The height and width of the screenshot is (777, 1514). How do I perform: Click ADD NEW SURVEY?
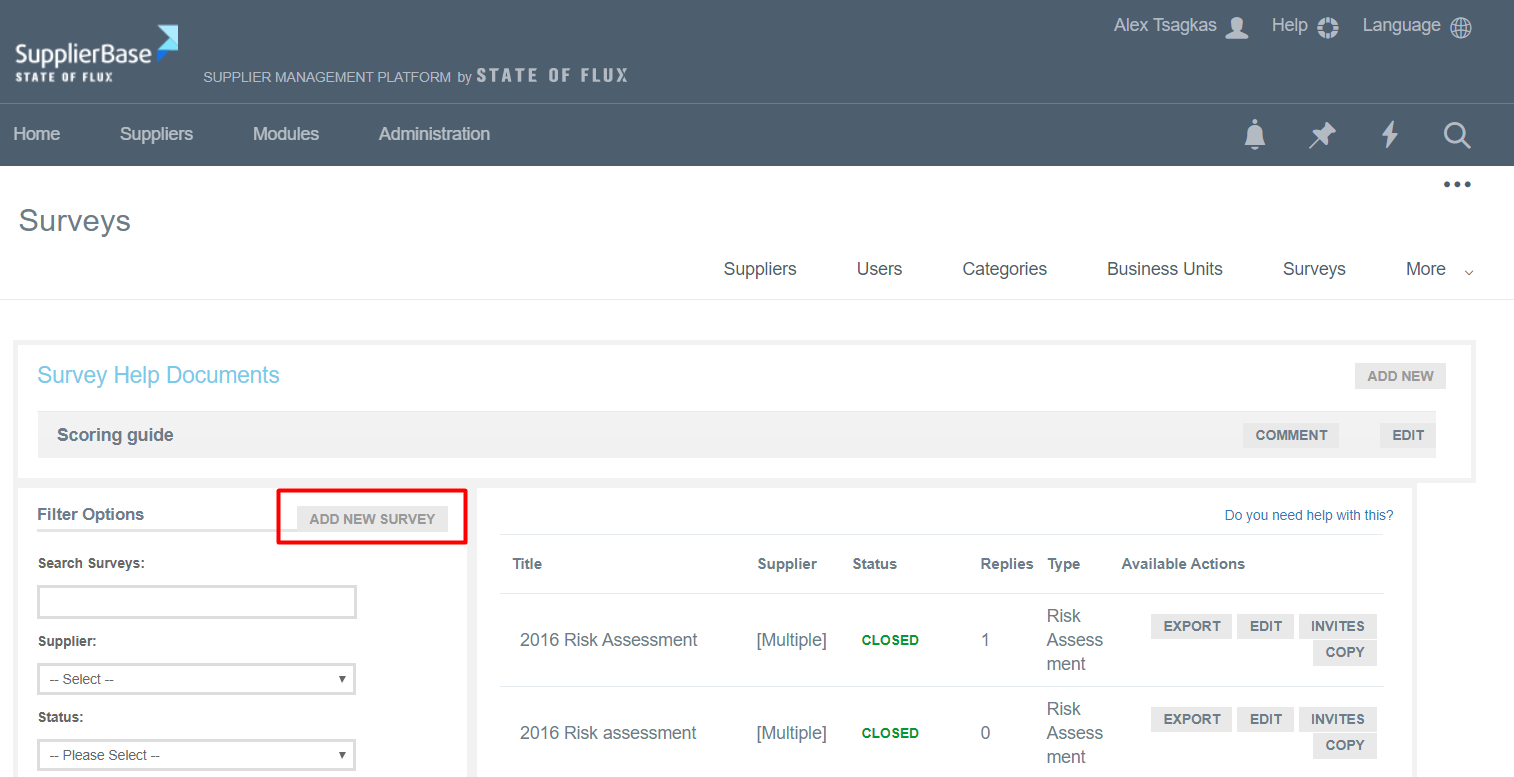pos(371,518)
